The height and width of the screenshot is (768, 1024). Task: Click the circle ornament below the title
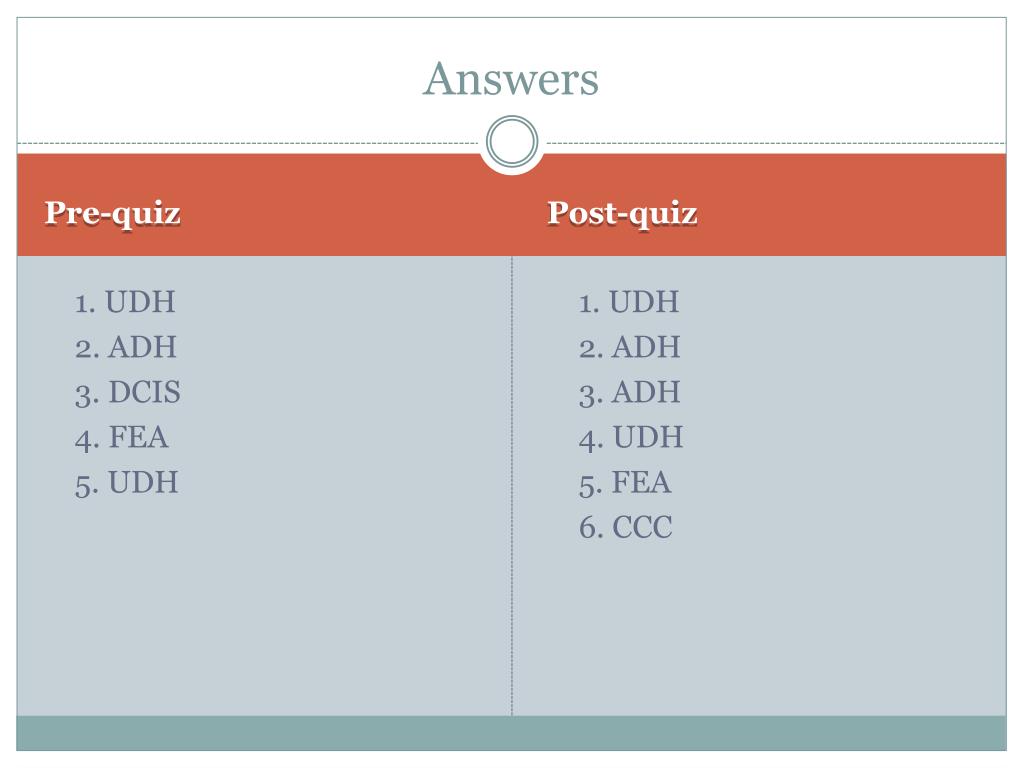(x=512, y=142)
